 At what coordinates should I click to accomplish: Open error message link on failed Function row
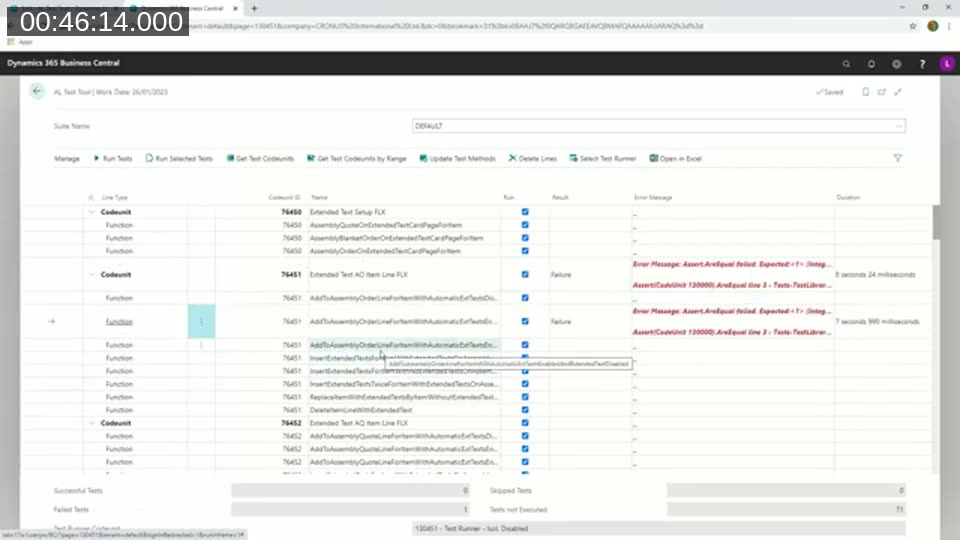pos(732,321)
